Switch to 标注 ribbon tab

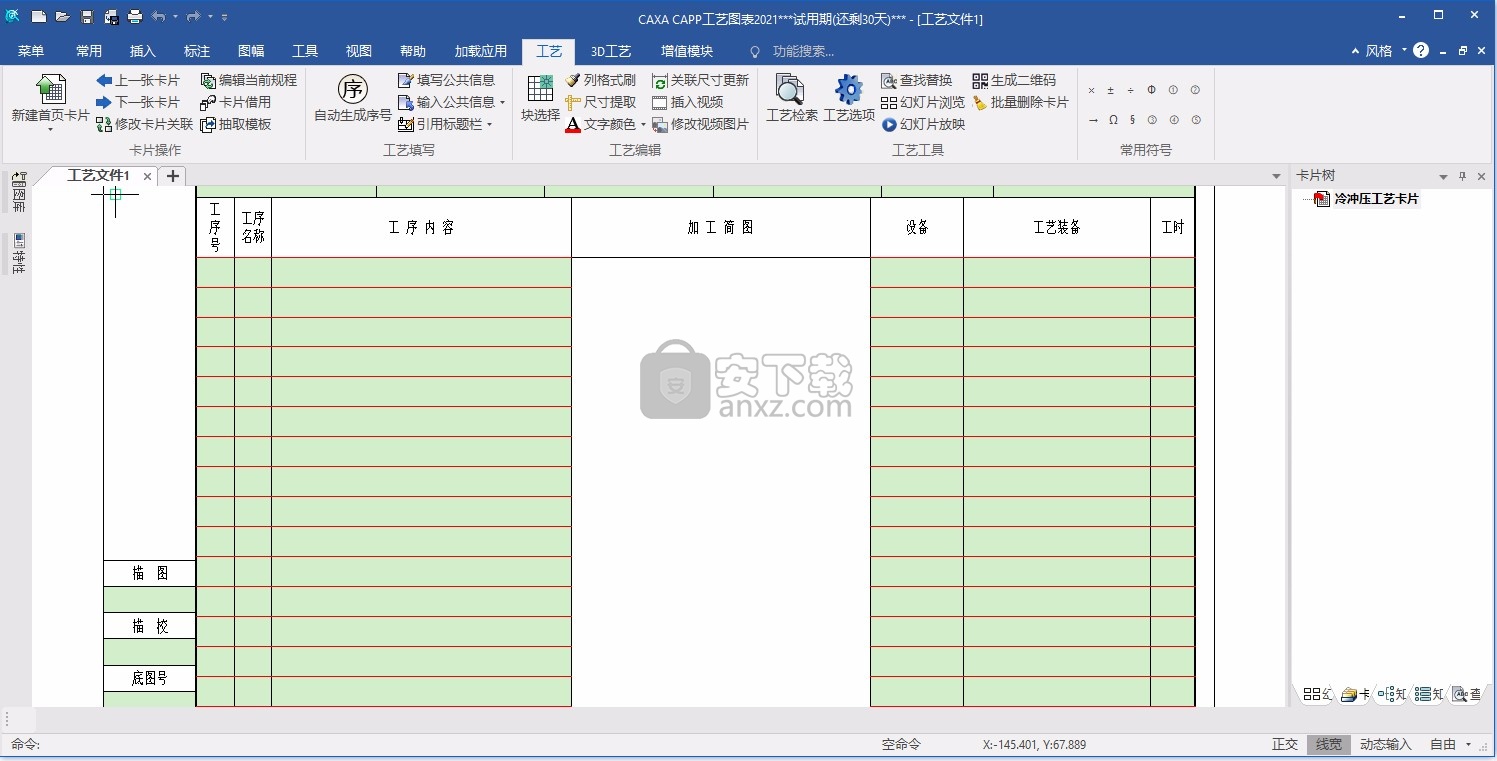[x=197, y=51]
